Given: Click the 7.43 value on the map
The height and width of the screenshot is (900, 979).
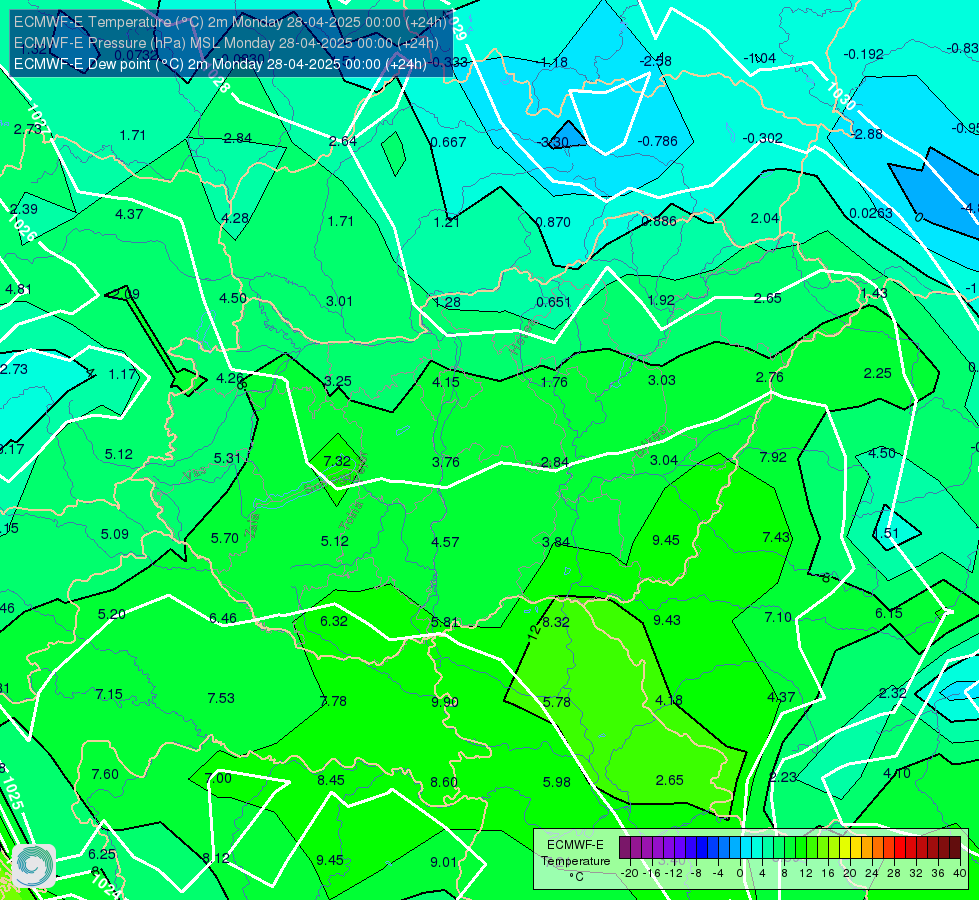Looking at the screenshot, I should pyautogui.click(x=776, y=537).
